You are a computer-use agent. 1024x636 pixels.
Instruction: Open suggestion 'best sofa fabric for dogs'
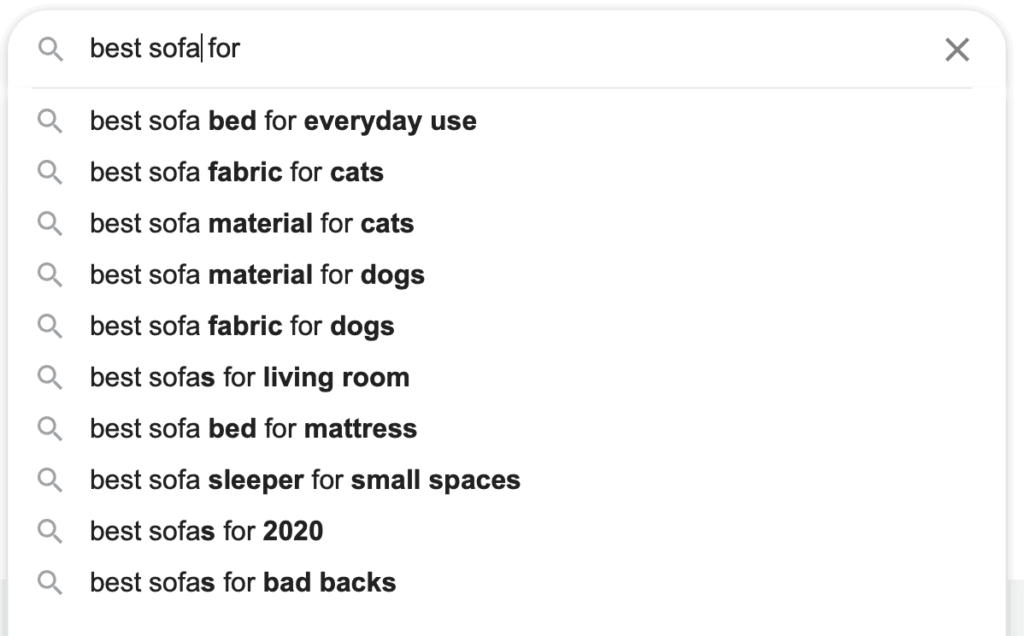[242, 326]
